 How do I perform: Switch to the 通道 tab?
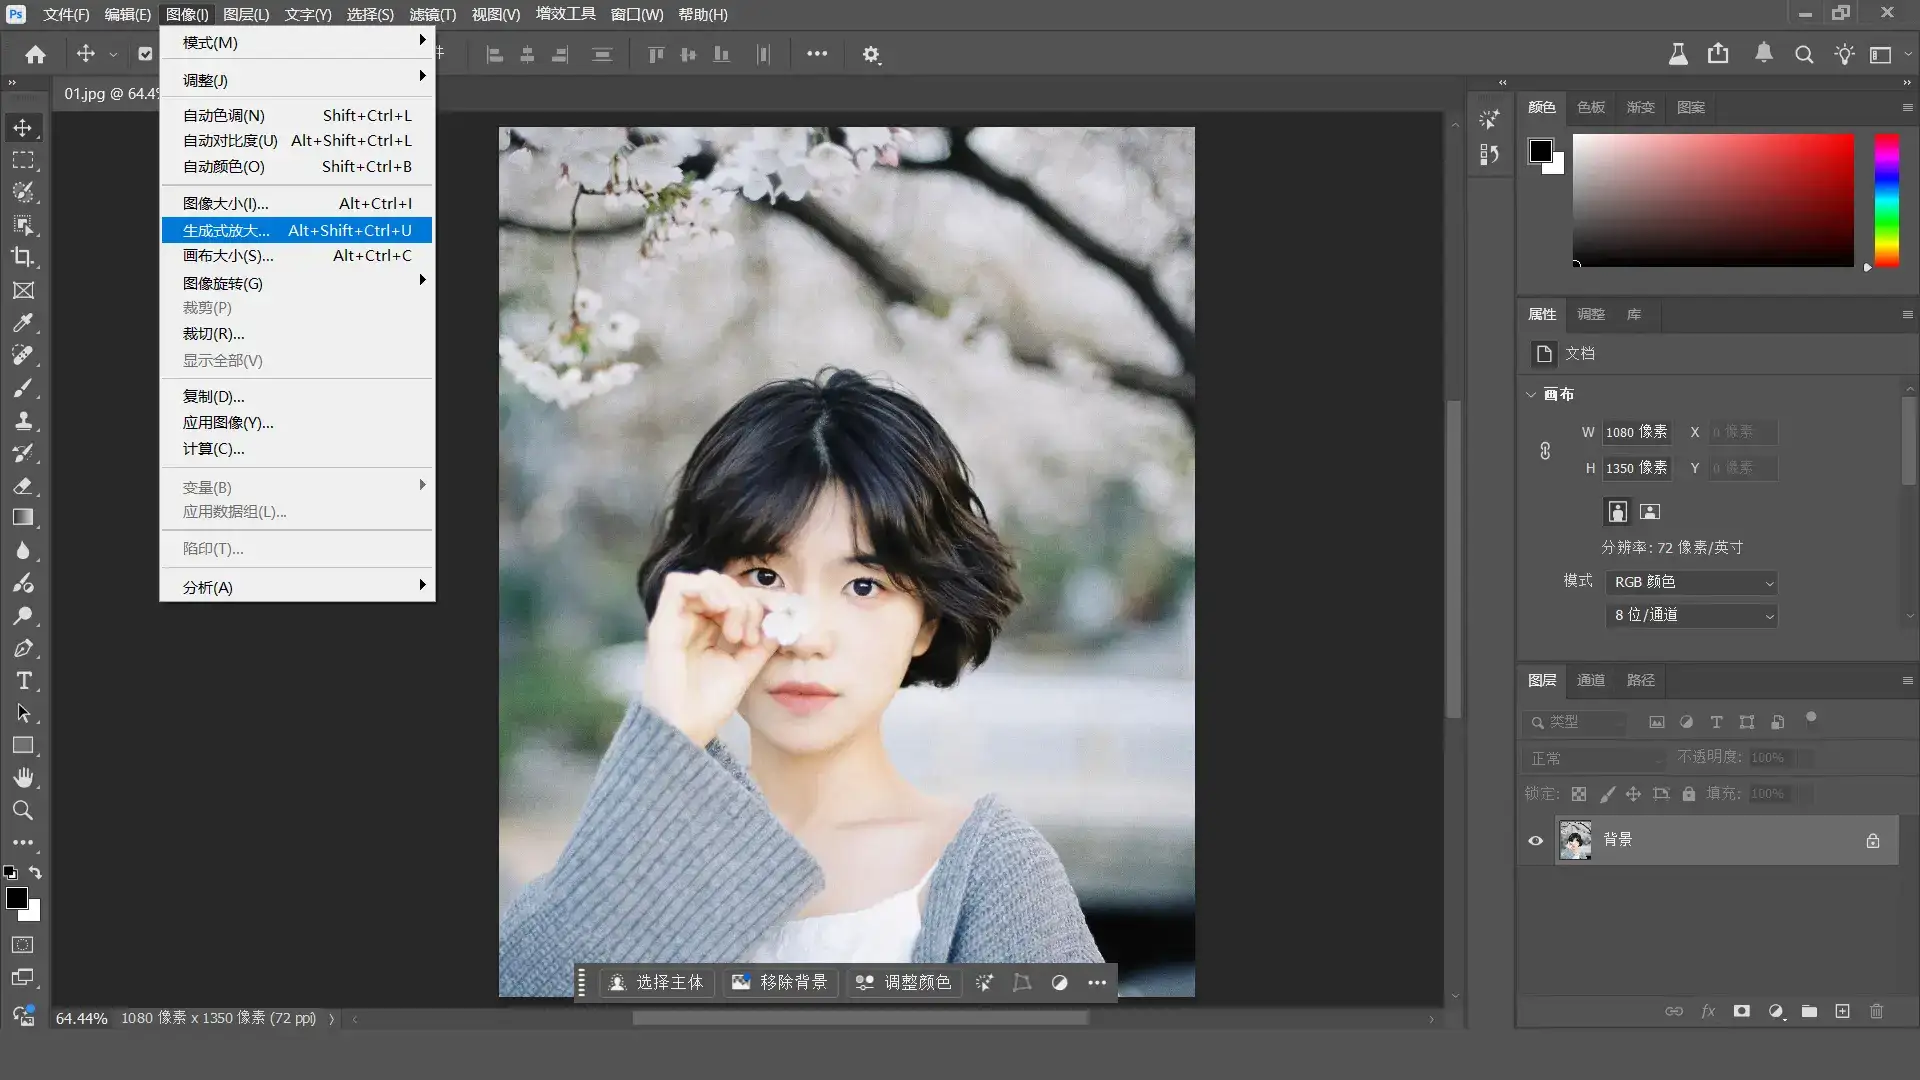1590,680
